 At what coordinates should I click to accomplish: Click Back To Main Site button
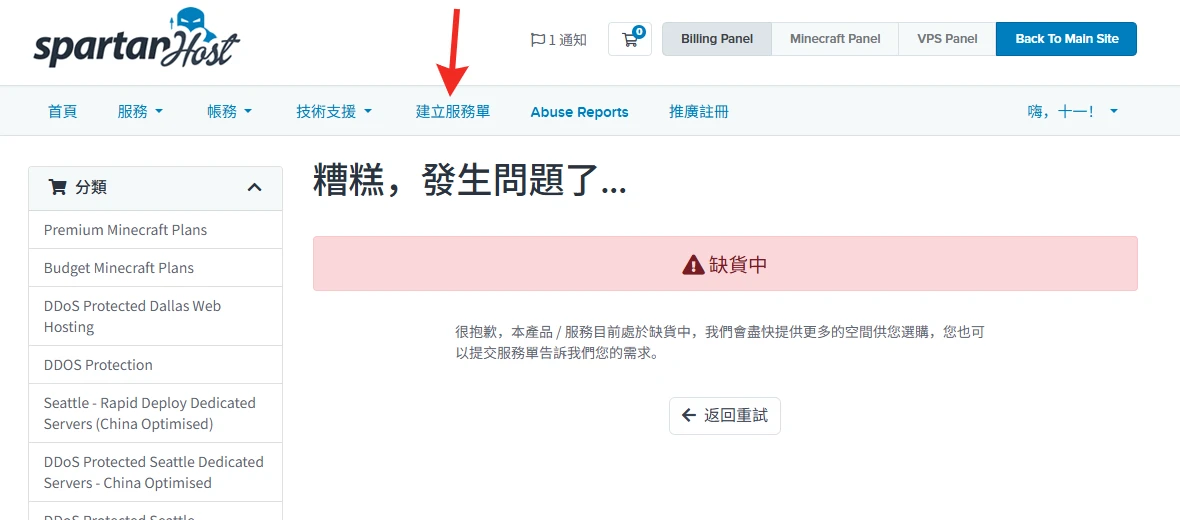click(1066, 39)
